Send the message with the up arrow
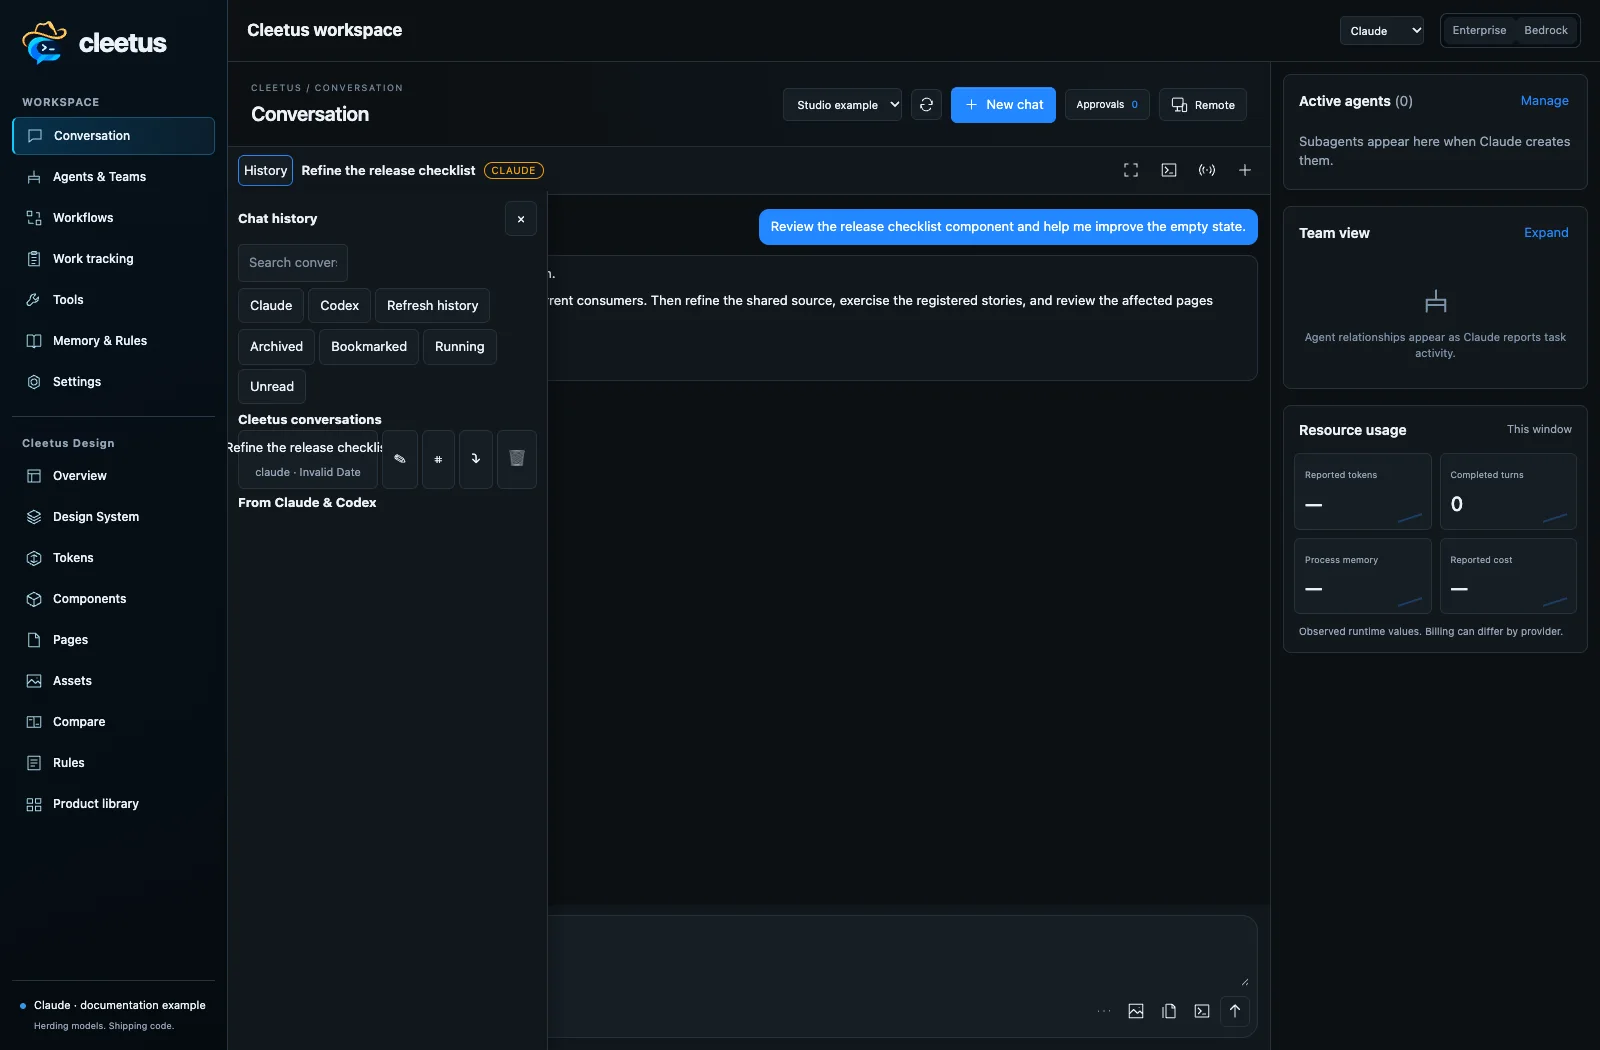 [1235, 1011]
